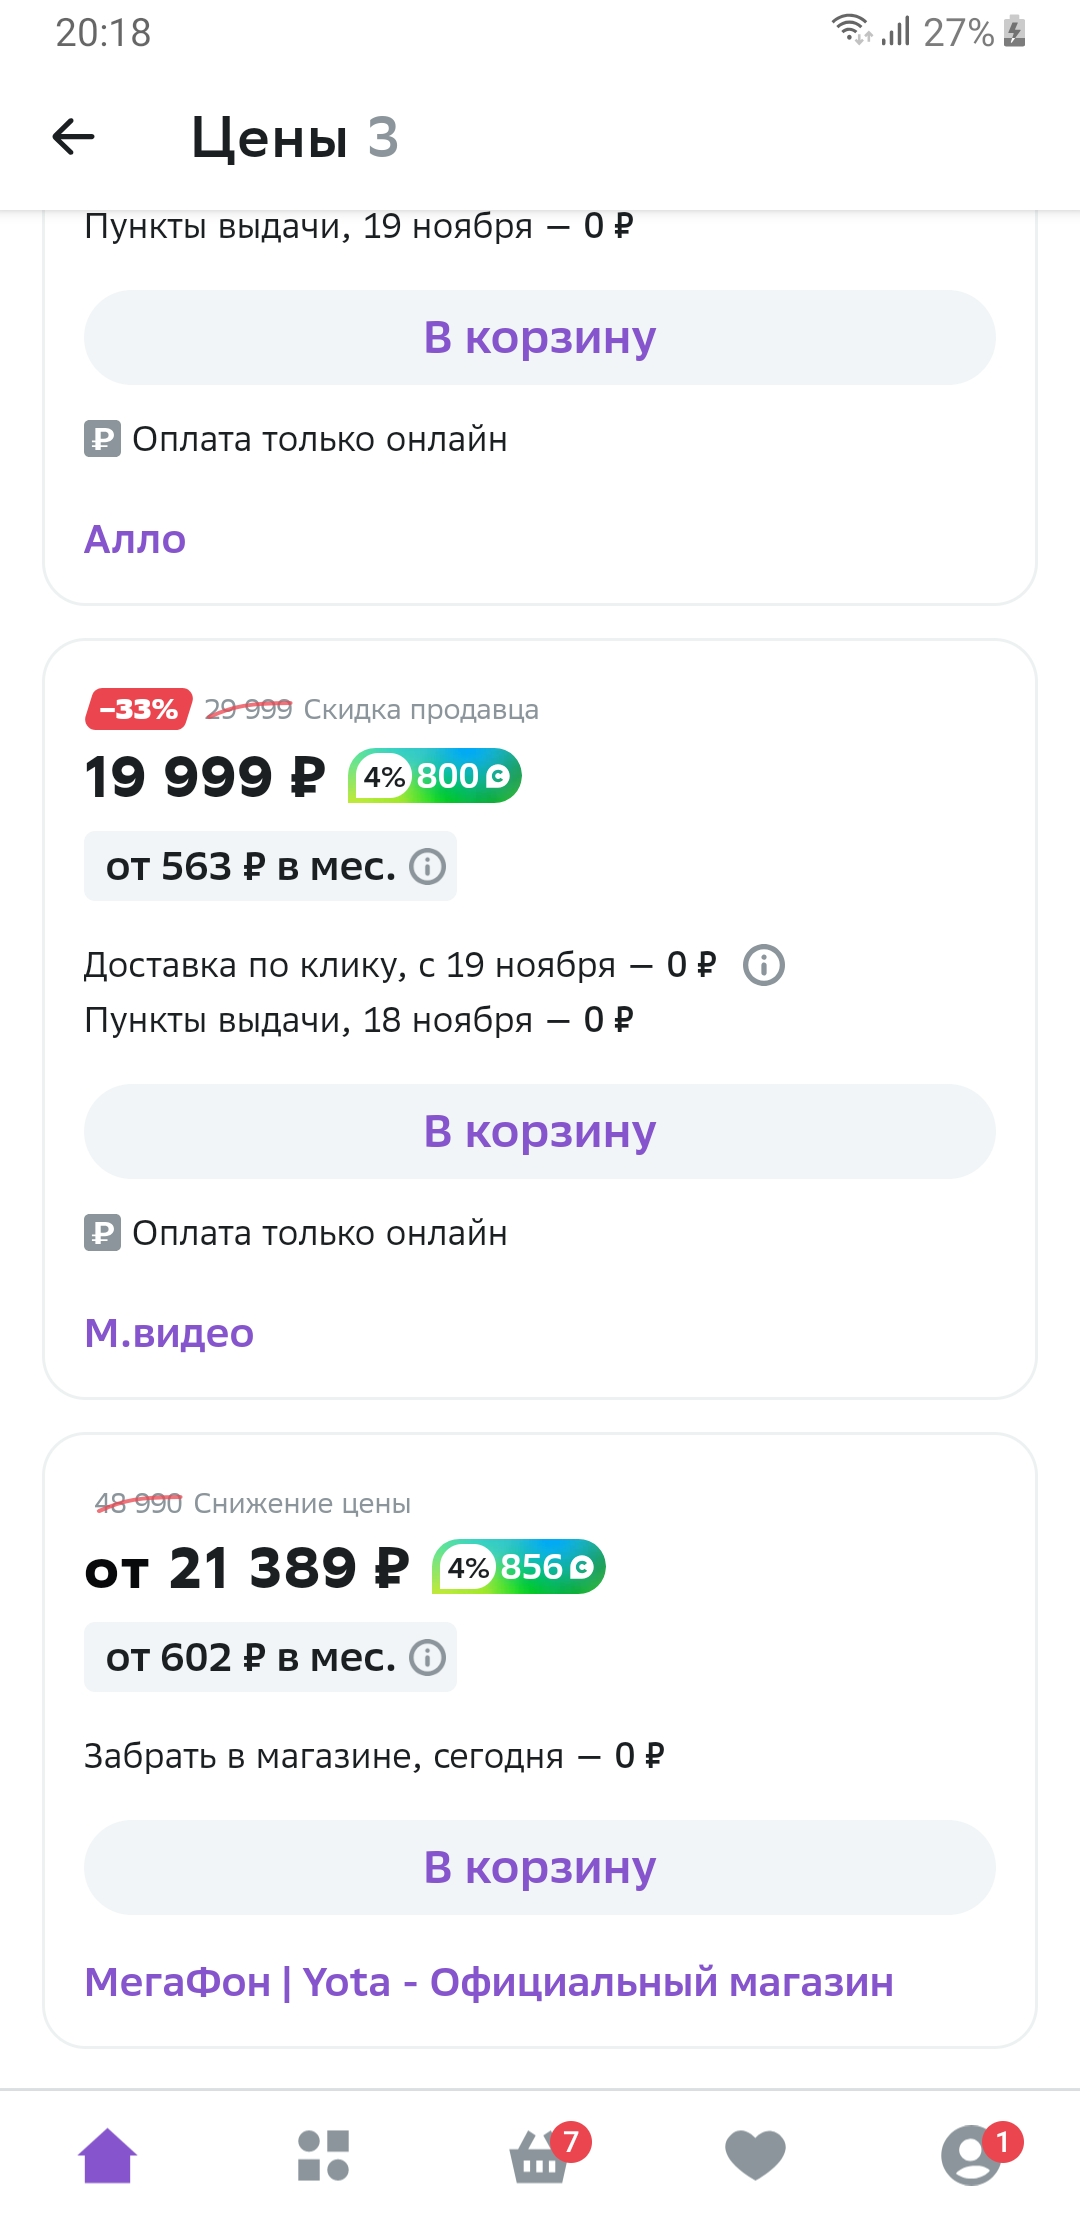The width and height of the screenshot is (1080, 2220).
Task: Show info for 602 ₽ monthly installment
Action: tap(428, 1657)
